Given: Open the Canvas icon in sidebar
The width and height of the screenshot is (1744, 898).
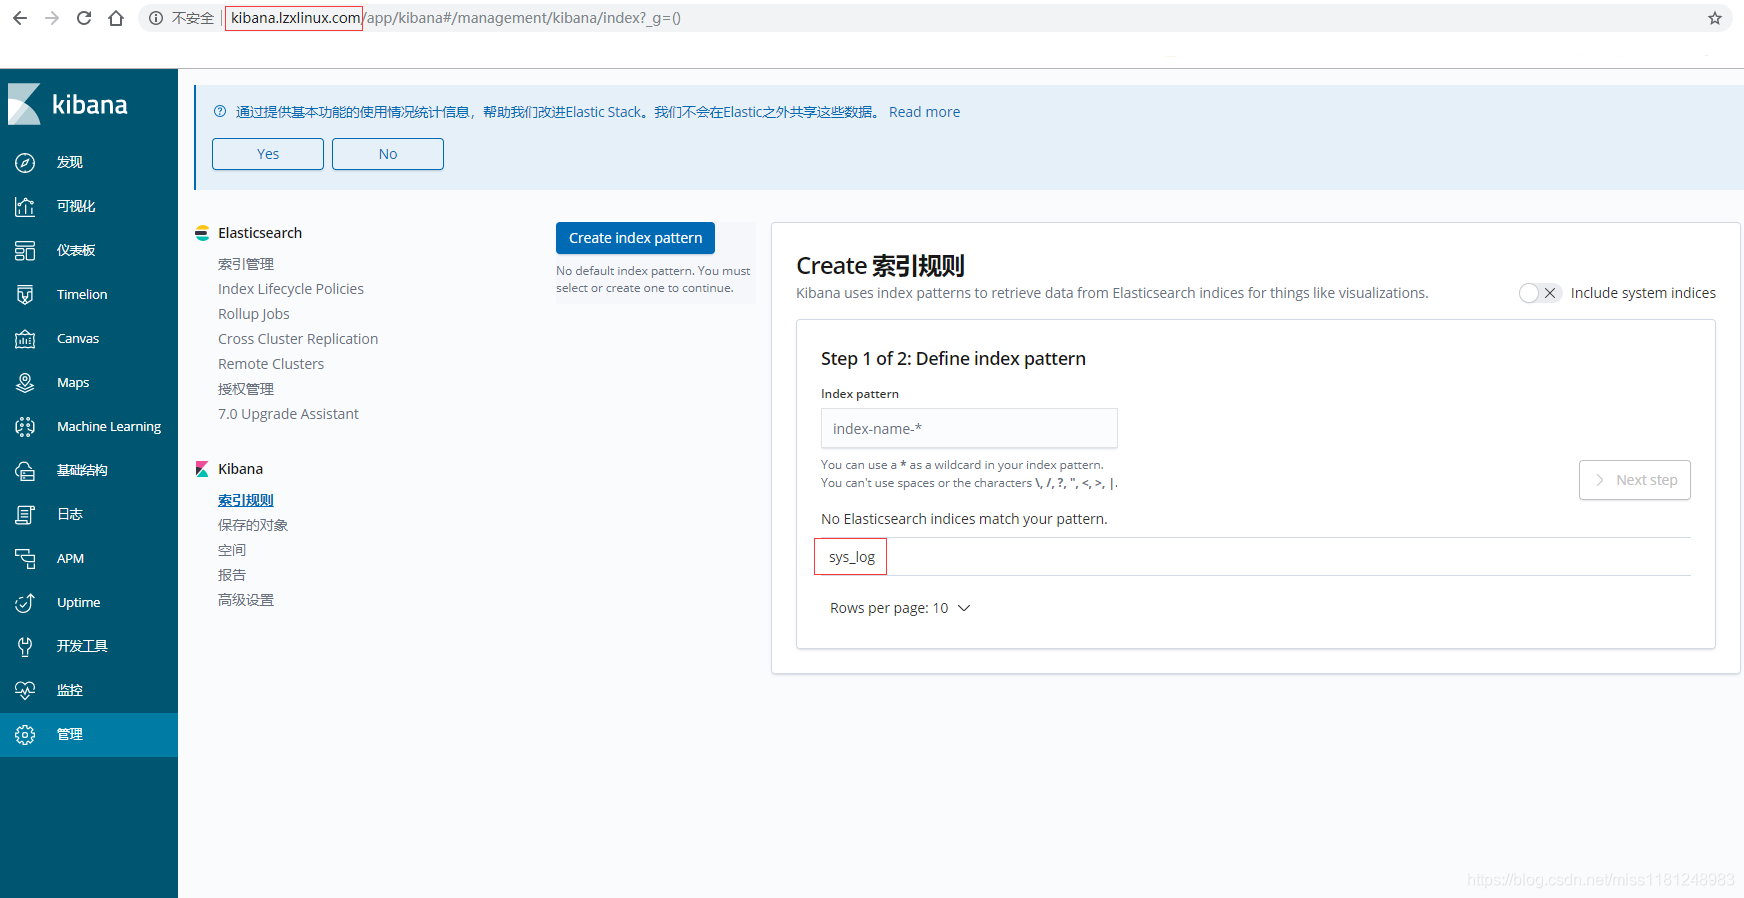Looking at the screenshot, I should click(25, 338).
